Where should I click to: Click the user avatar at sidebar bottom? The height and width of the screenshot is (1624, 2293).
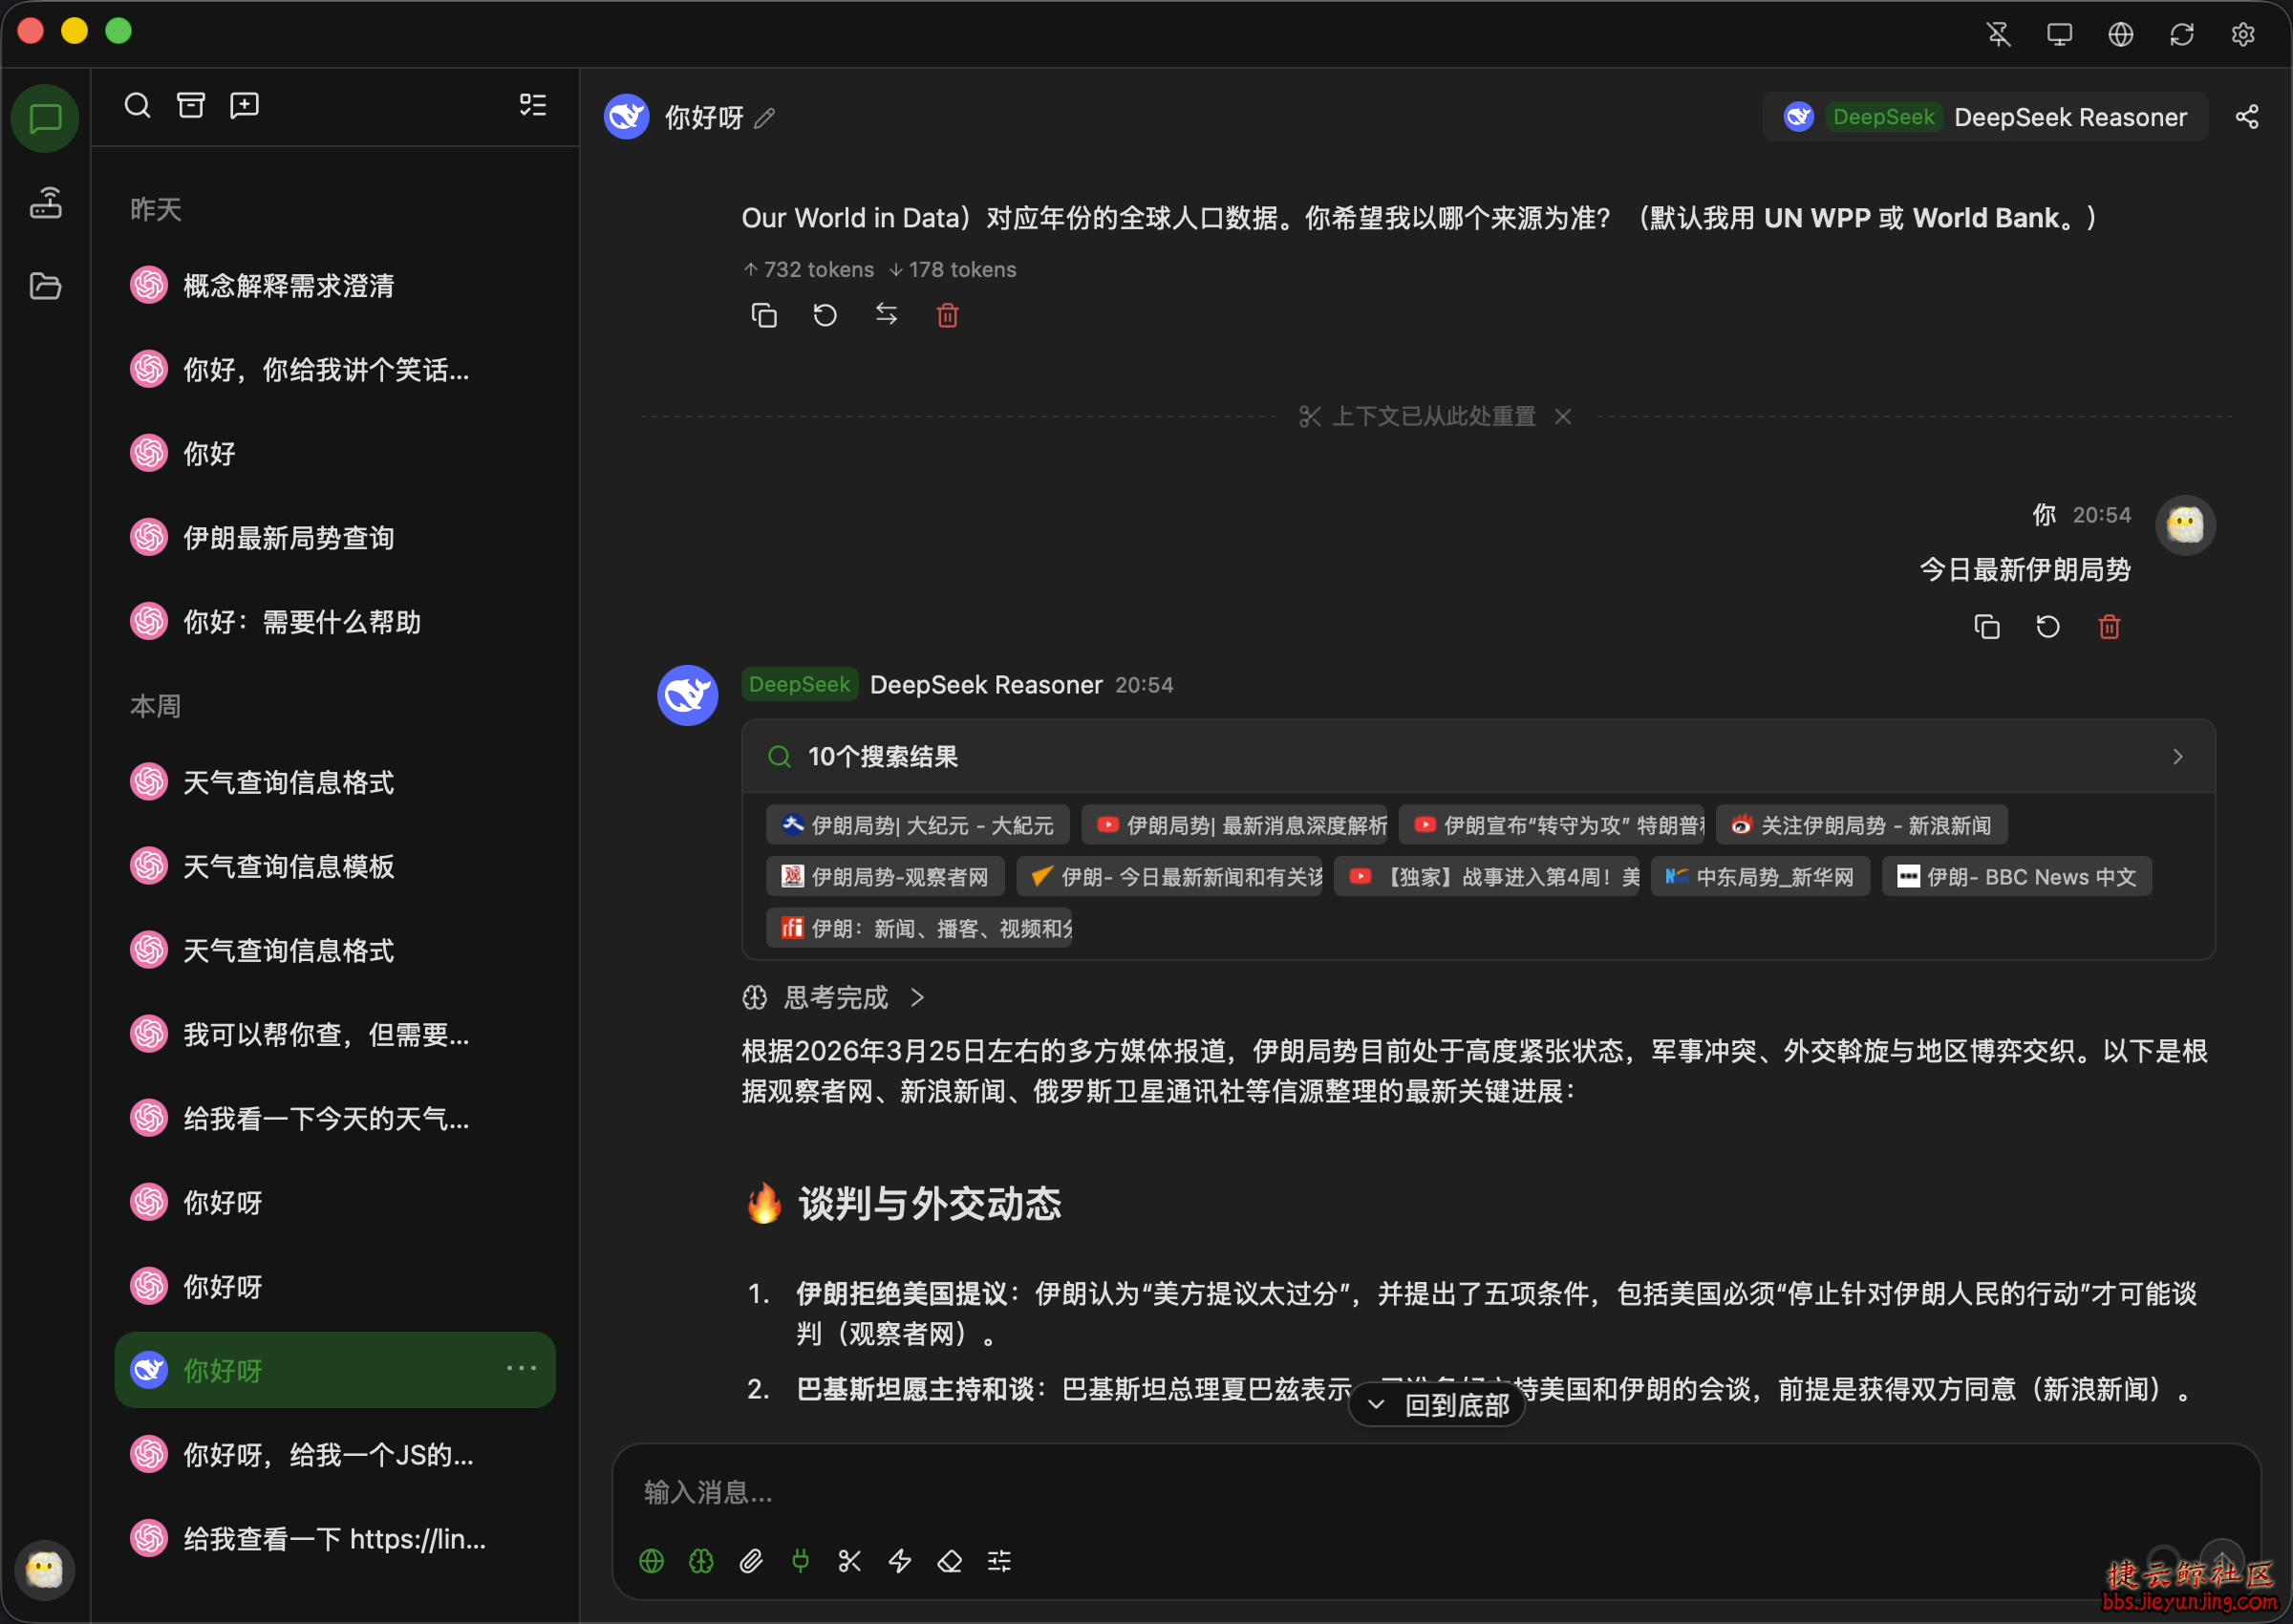(45, 1569)
